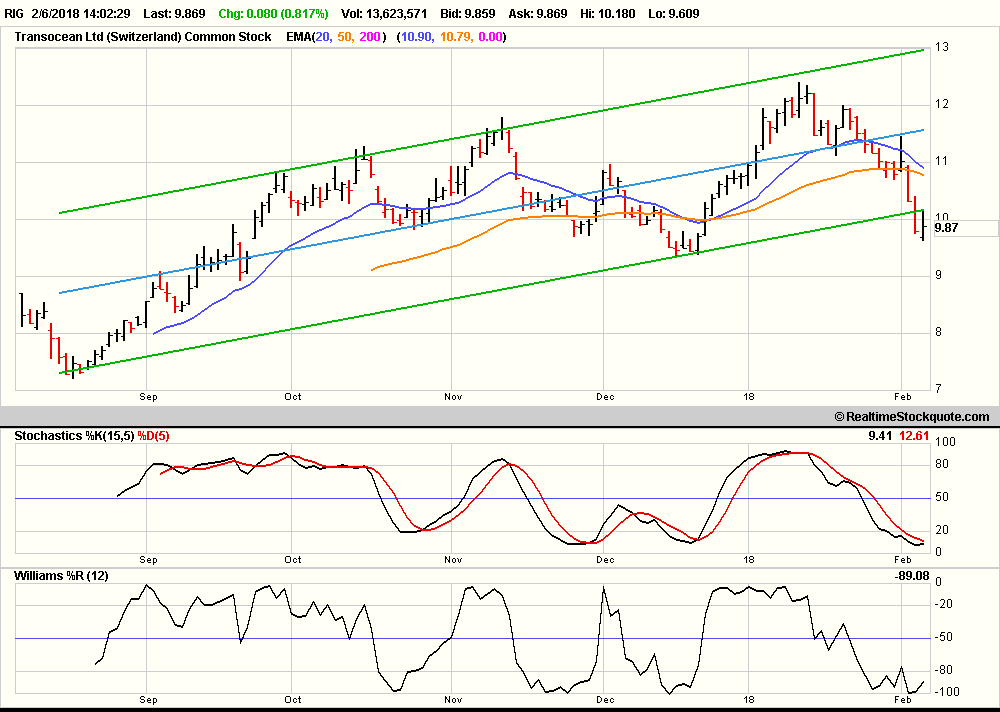The image size is (1000, 712).
Task: Click the red %D(5) stochastics label
Action: tap(153, 436)
